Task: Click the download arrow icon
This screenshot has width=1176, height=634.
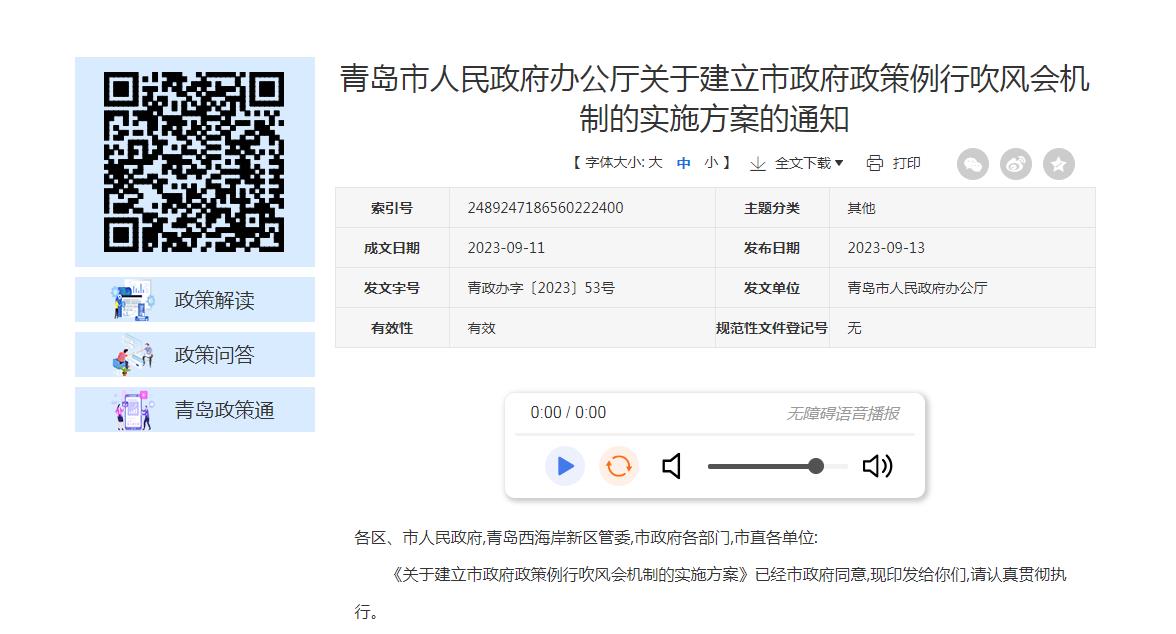Action: [758, 163]
